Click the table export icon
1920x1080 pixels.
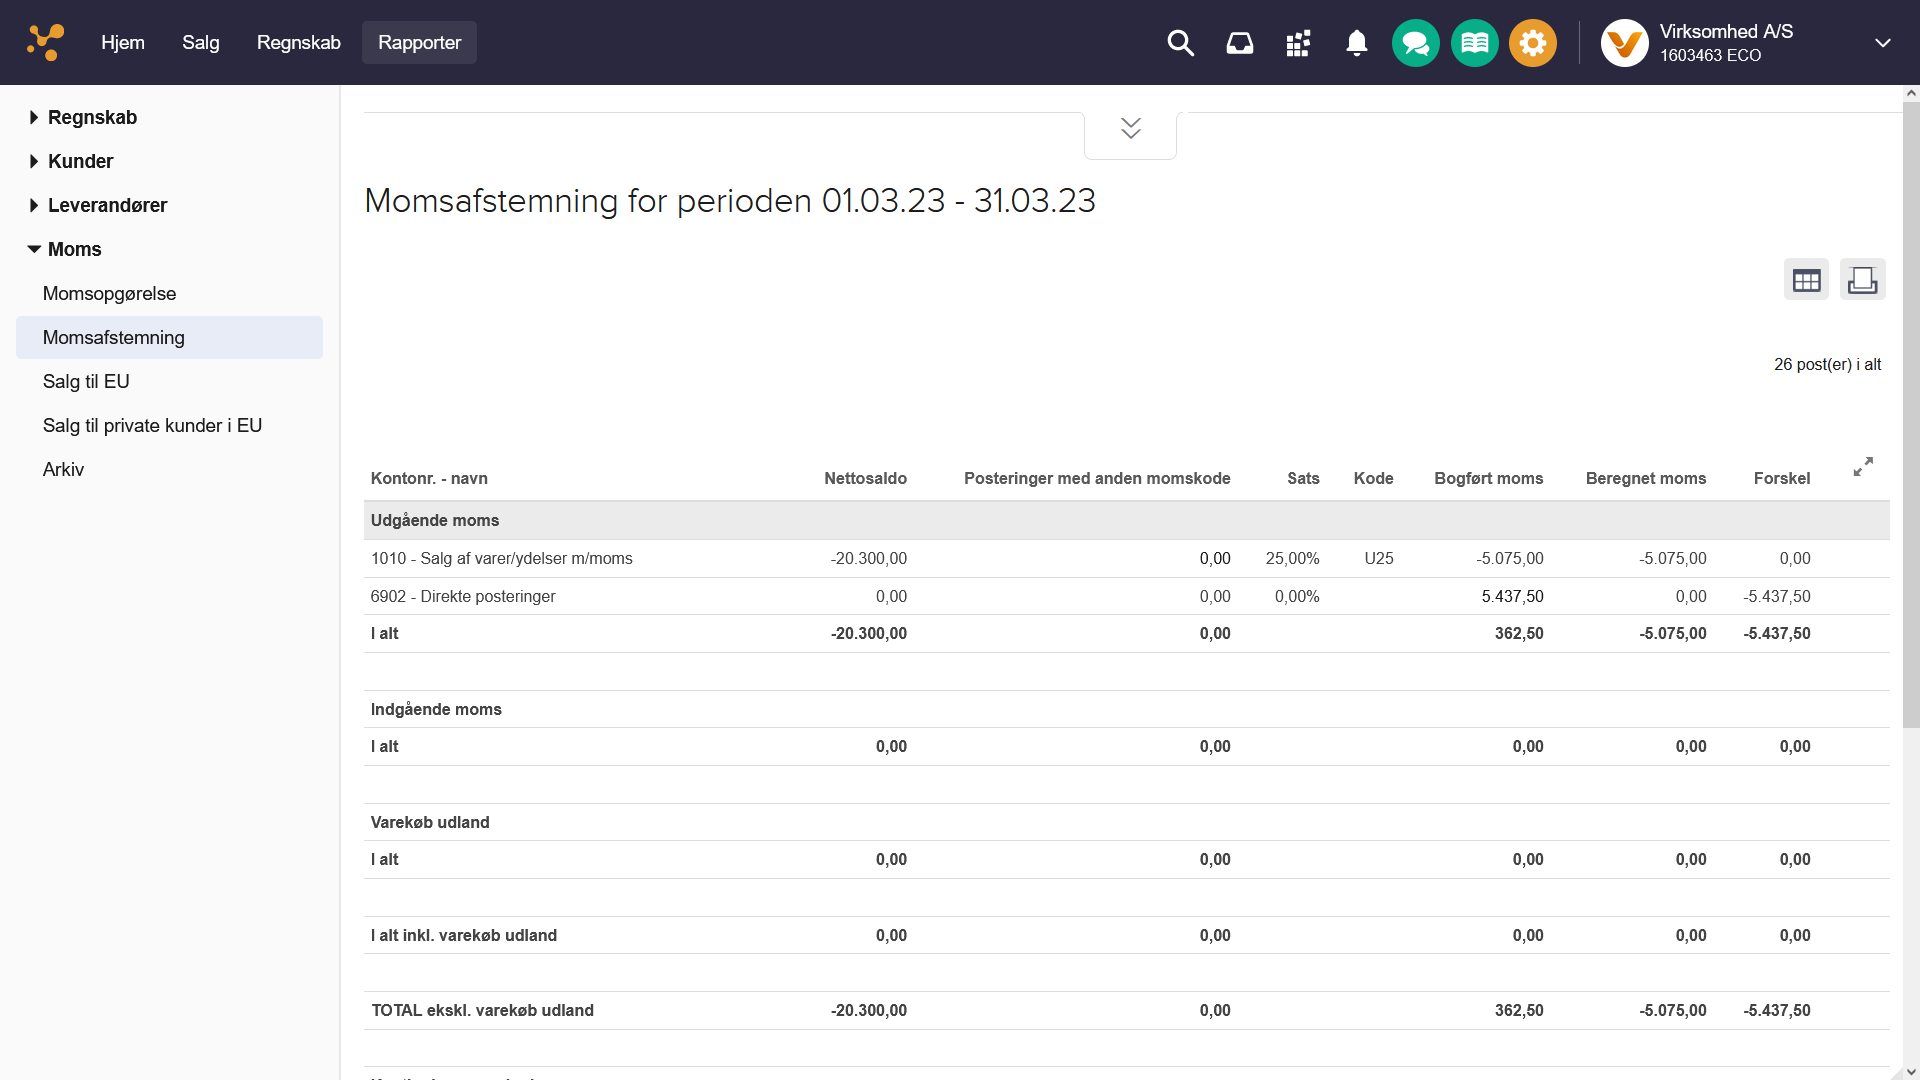point(1806,280)
